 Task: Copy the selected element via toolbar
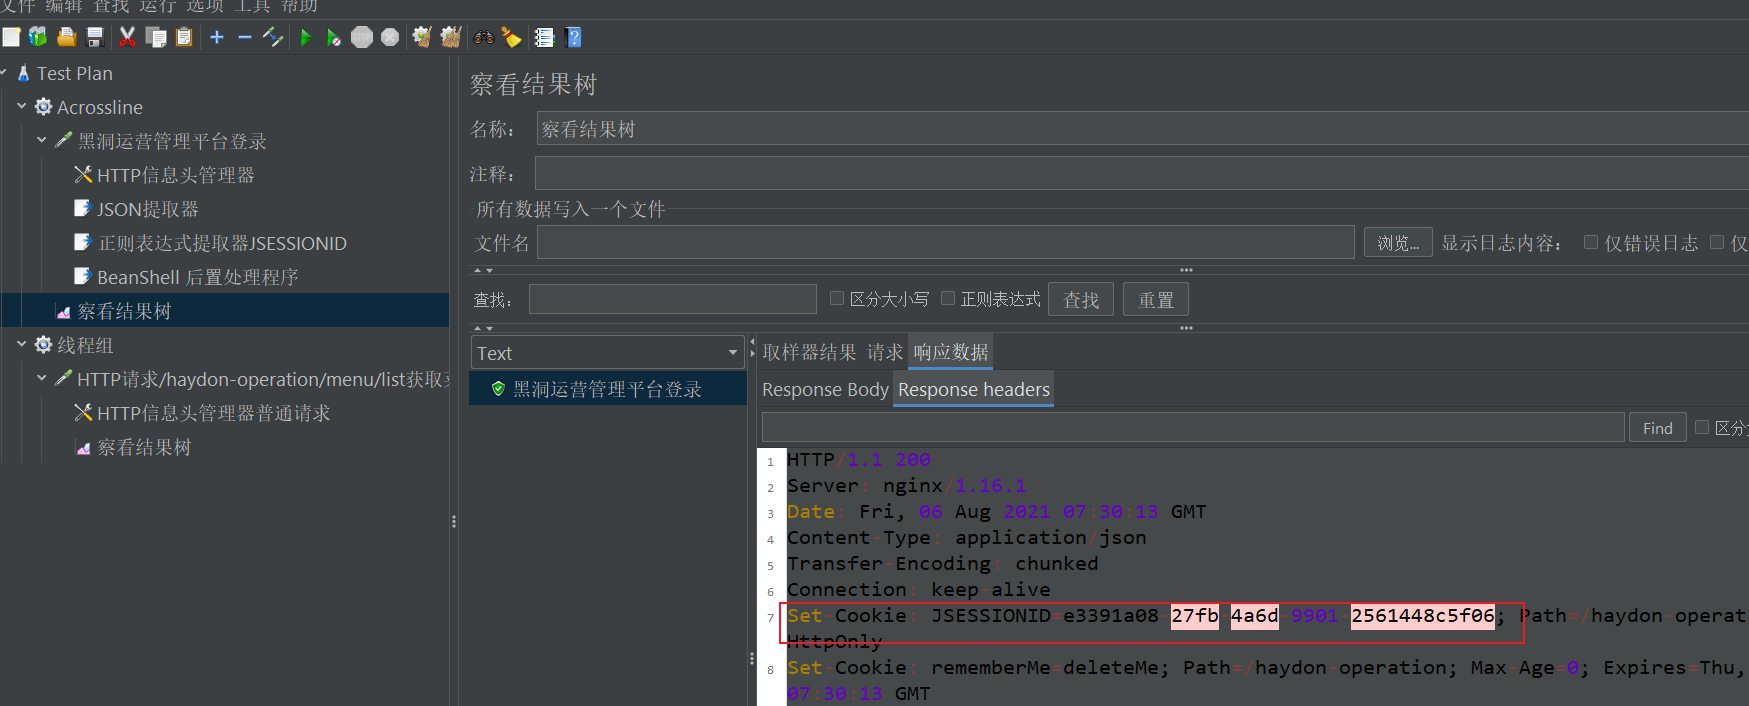point(156,37)
